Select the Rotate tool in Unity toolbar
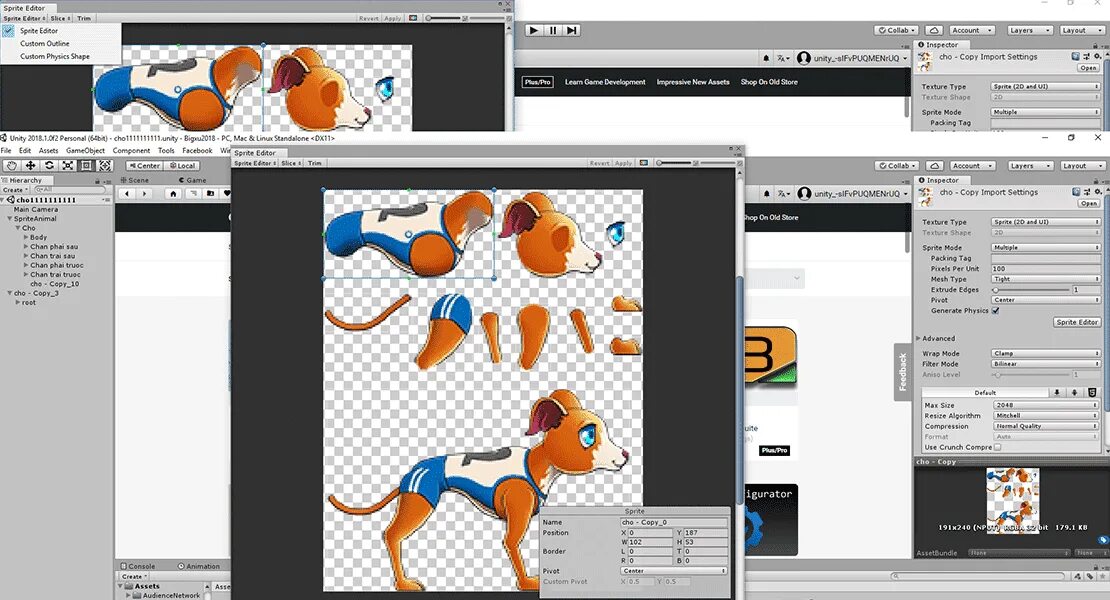Viewport: 1110px width, 600px height. 49,166
